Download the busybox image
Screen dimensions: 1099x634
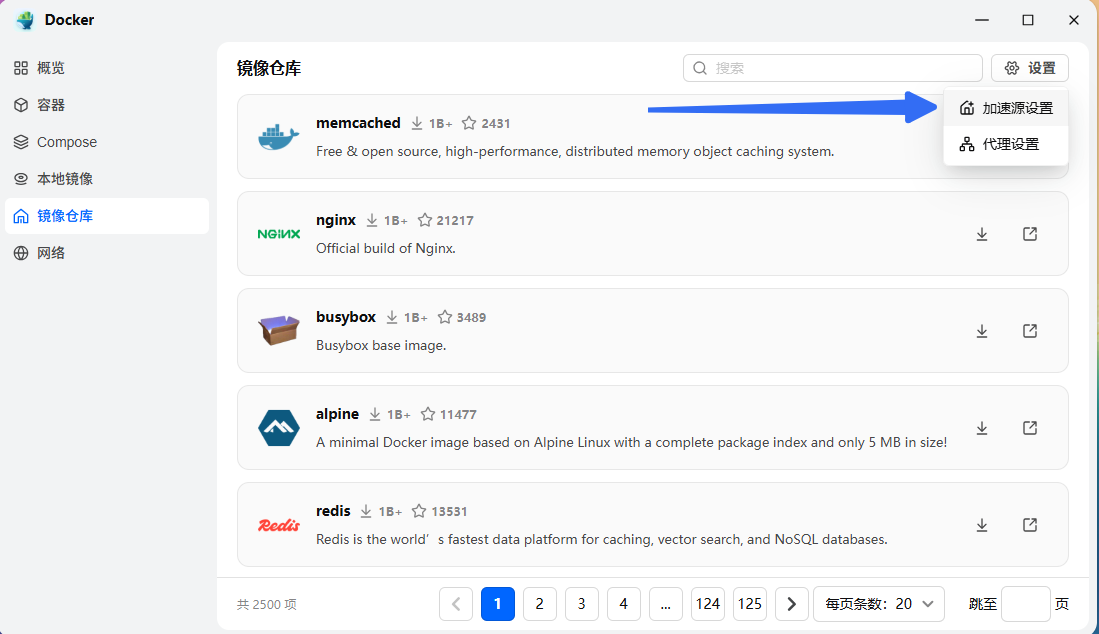(982, 331)
